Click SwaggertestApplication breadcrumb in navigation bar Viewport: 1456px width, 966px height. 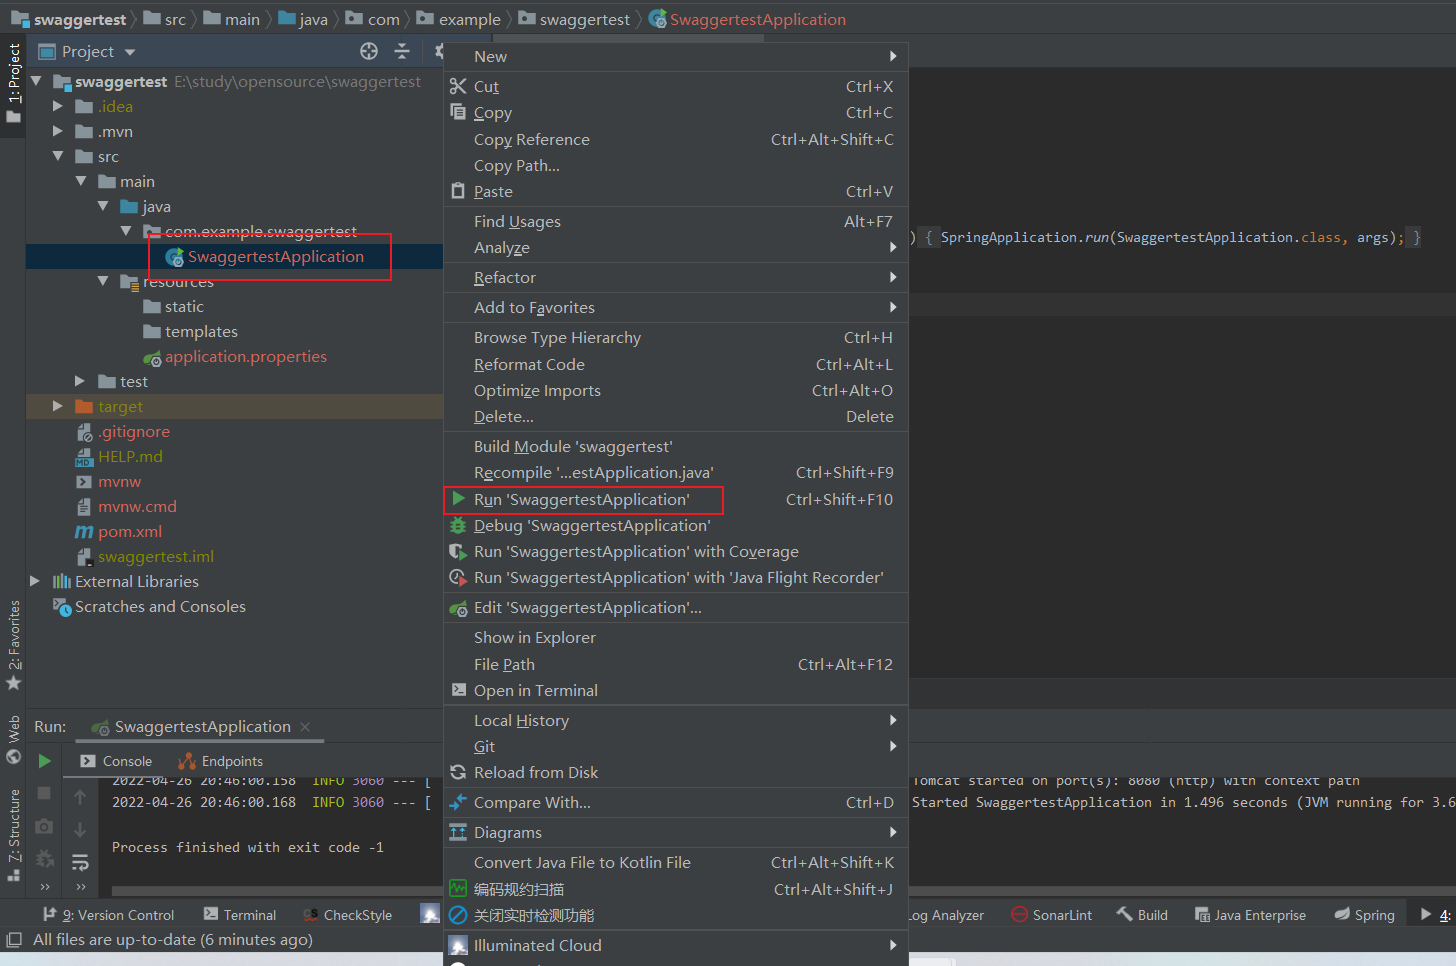coord(747,19)
